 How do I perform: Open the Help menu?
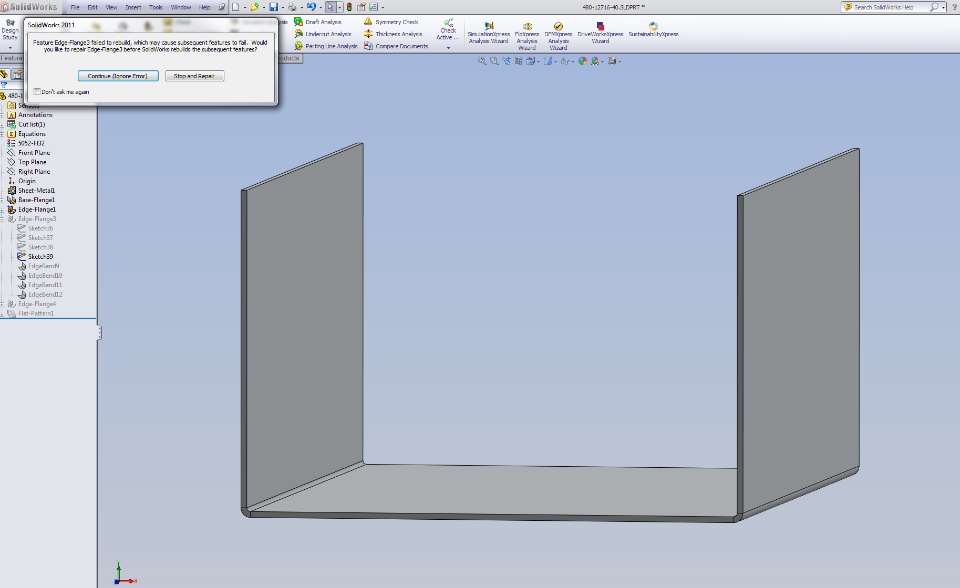click(x=205, y=7)
